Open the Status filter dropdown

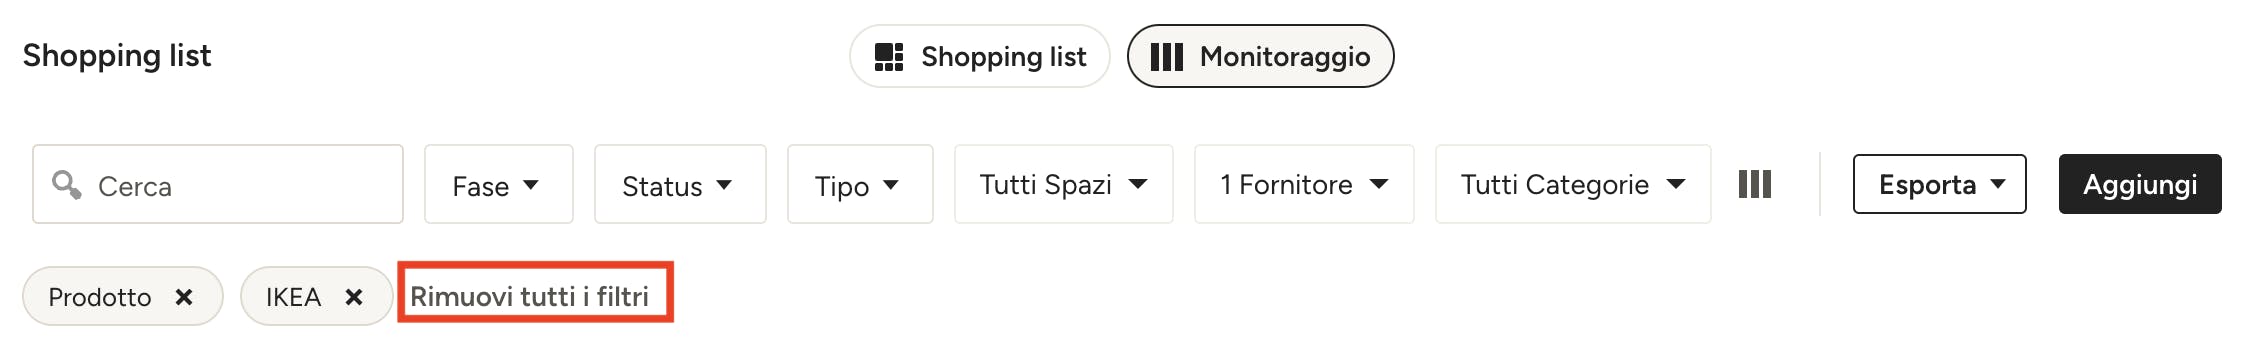coord(680,184)
